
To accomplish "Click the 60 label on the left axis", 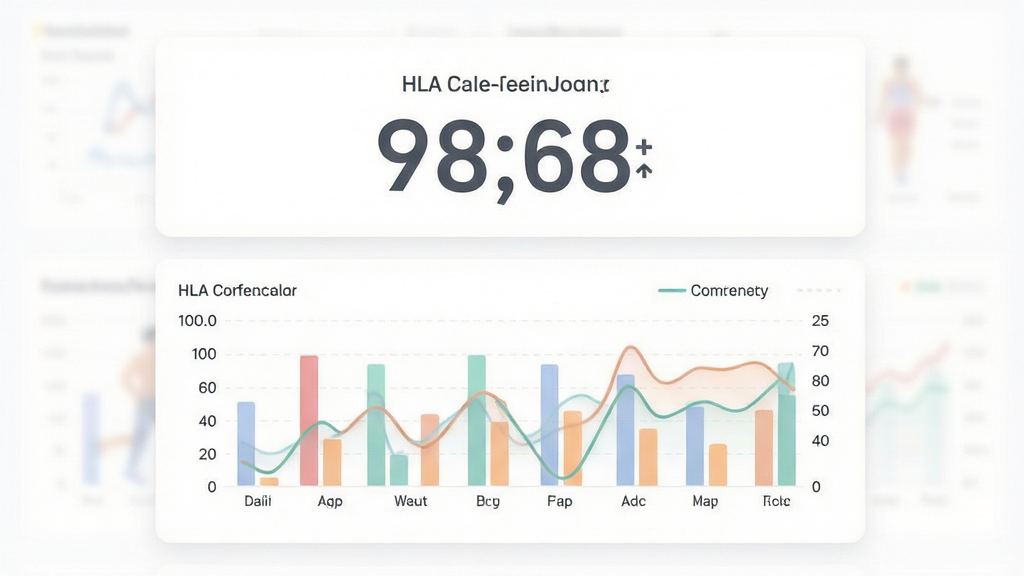I will pos(207,388).
